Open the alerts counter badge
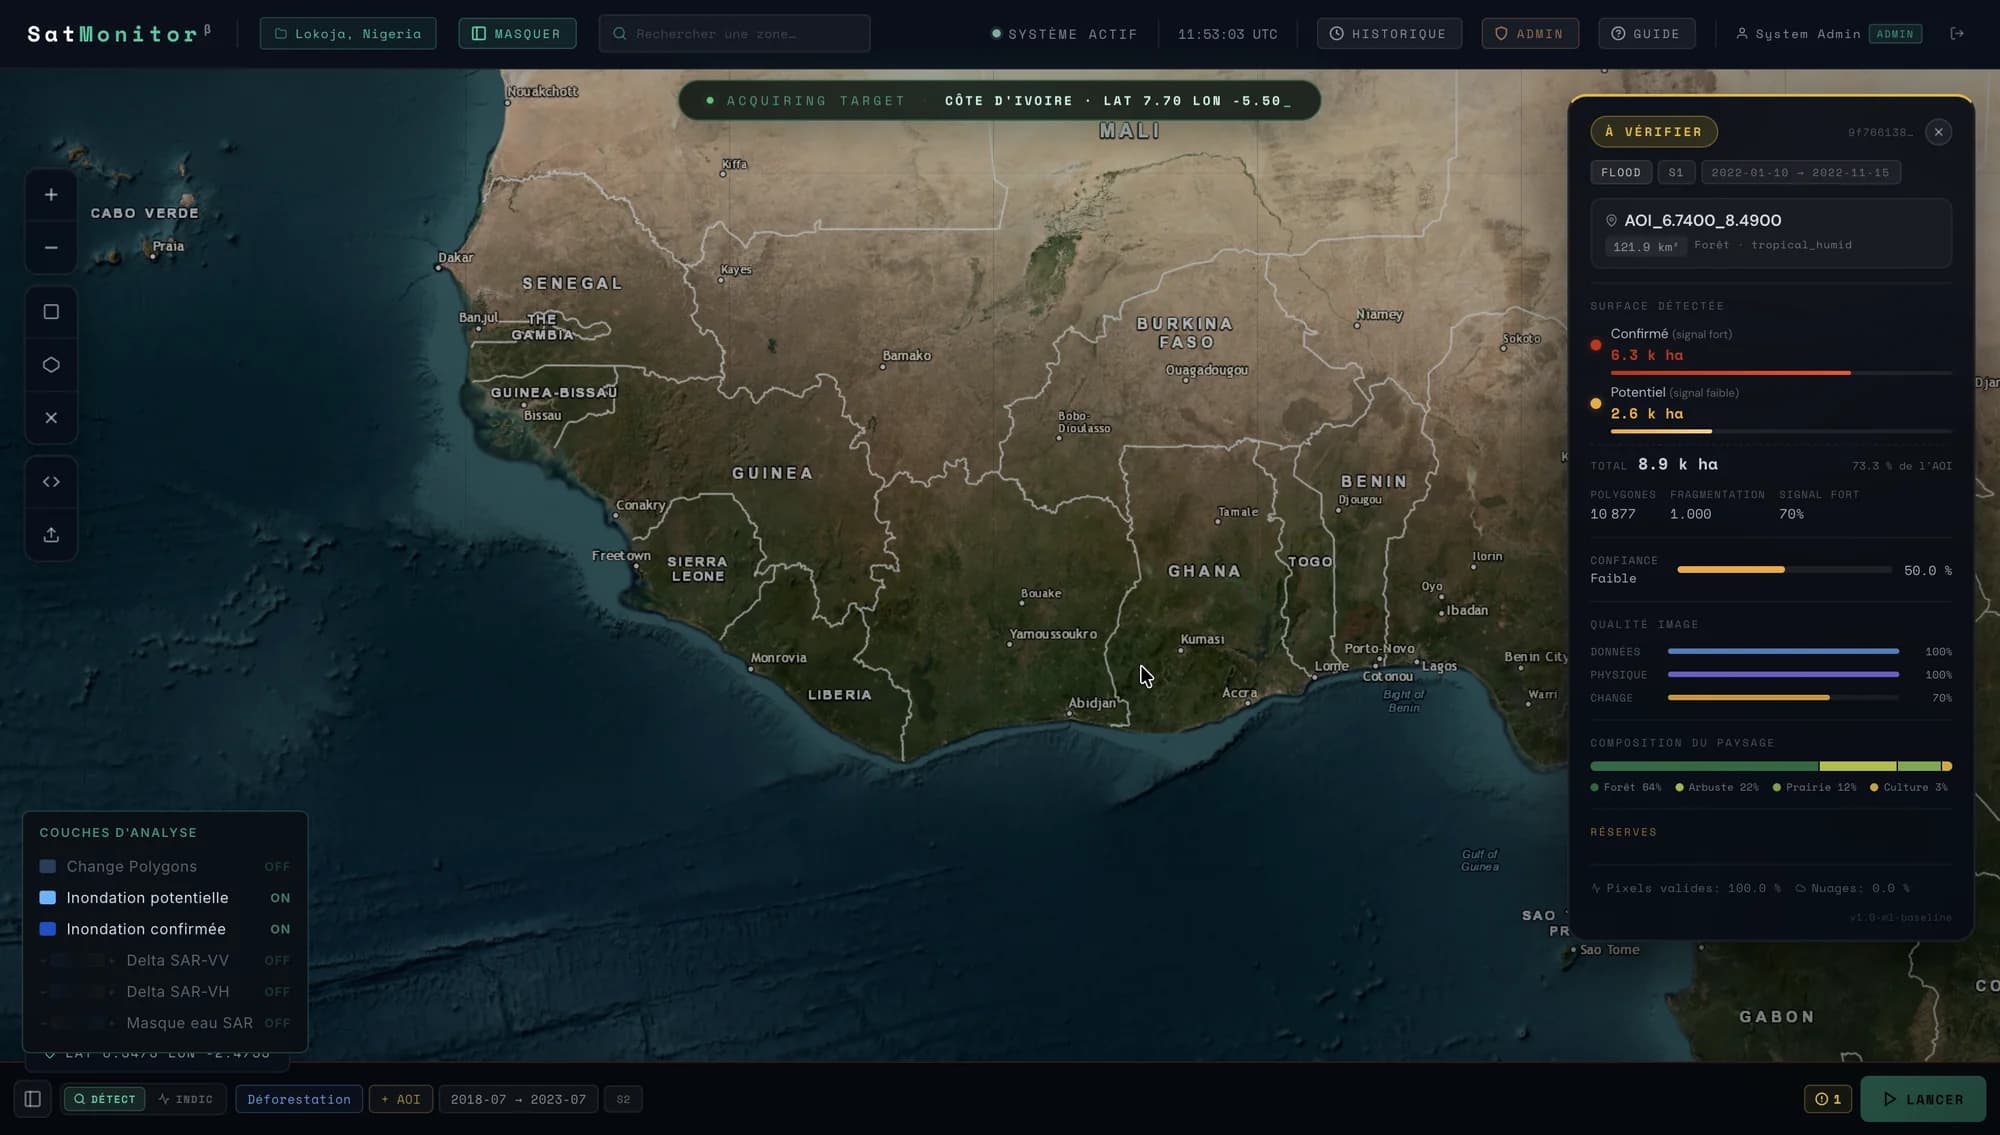The height and width of the screenshot is (1135, 2000). (x=1828, y=1099)
